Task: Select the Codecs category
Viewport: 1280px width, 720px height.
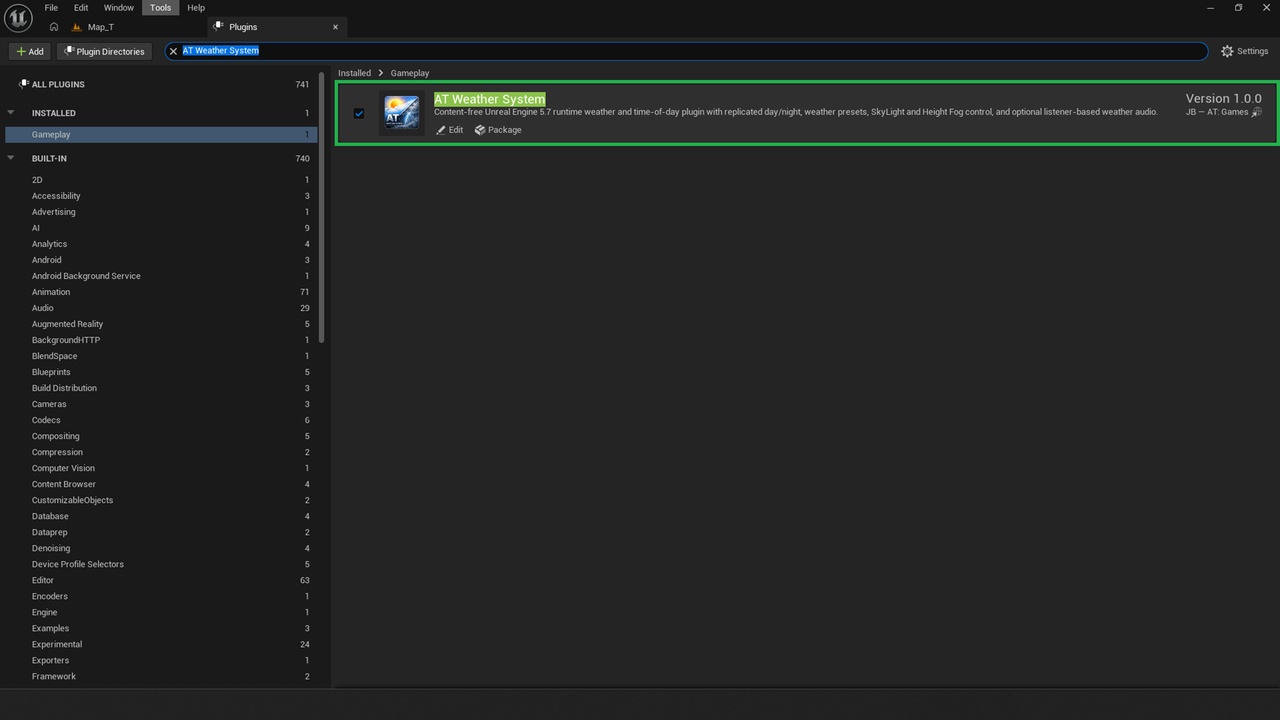Action: pyautogui.click(x=160, y=420)
